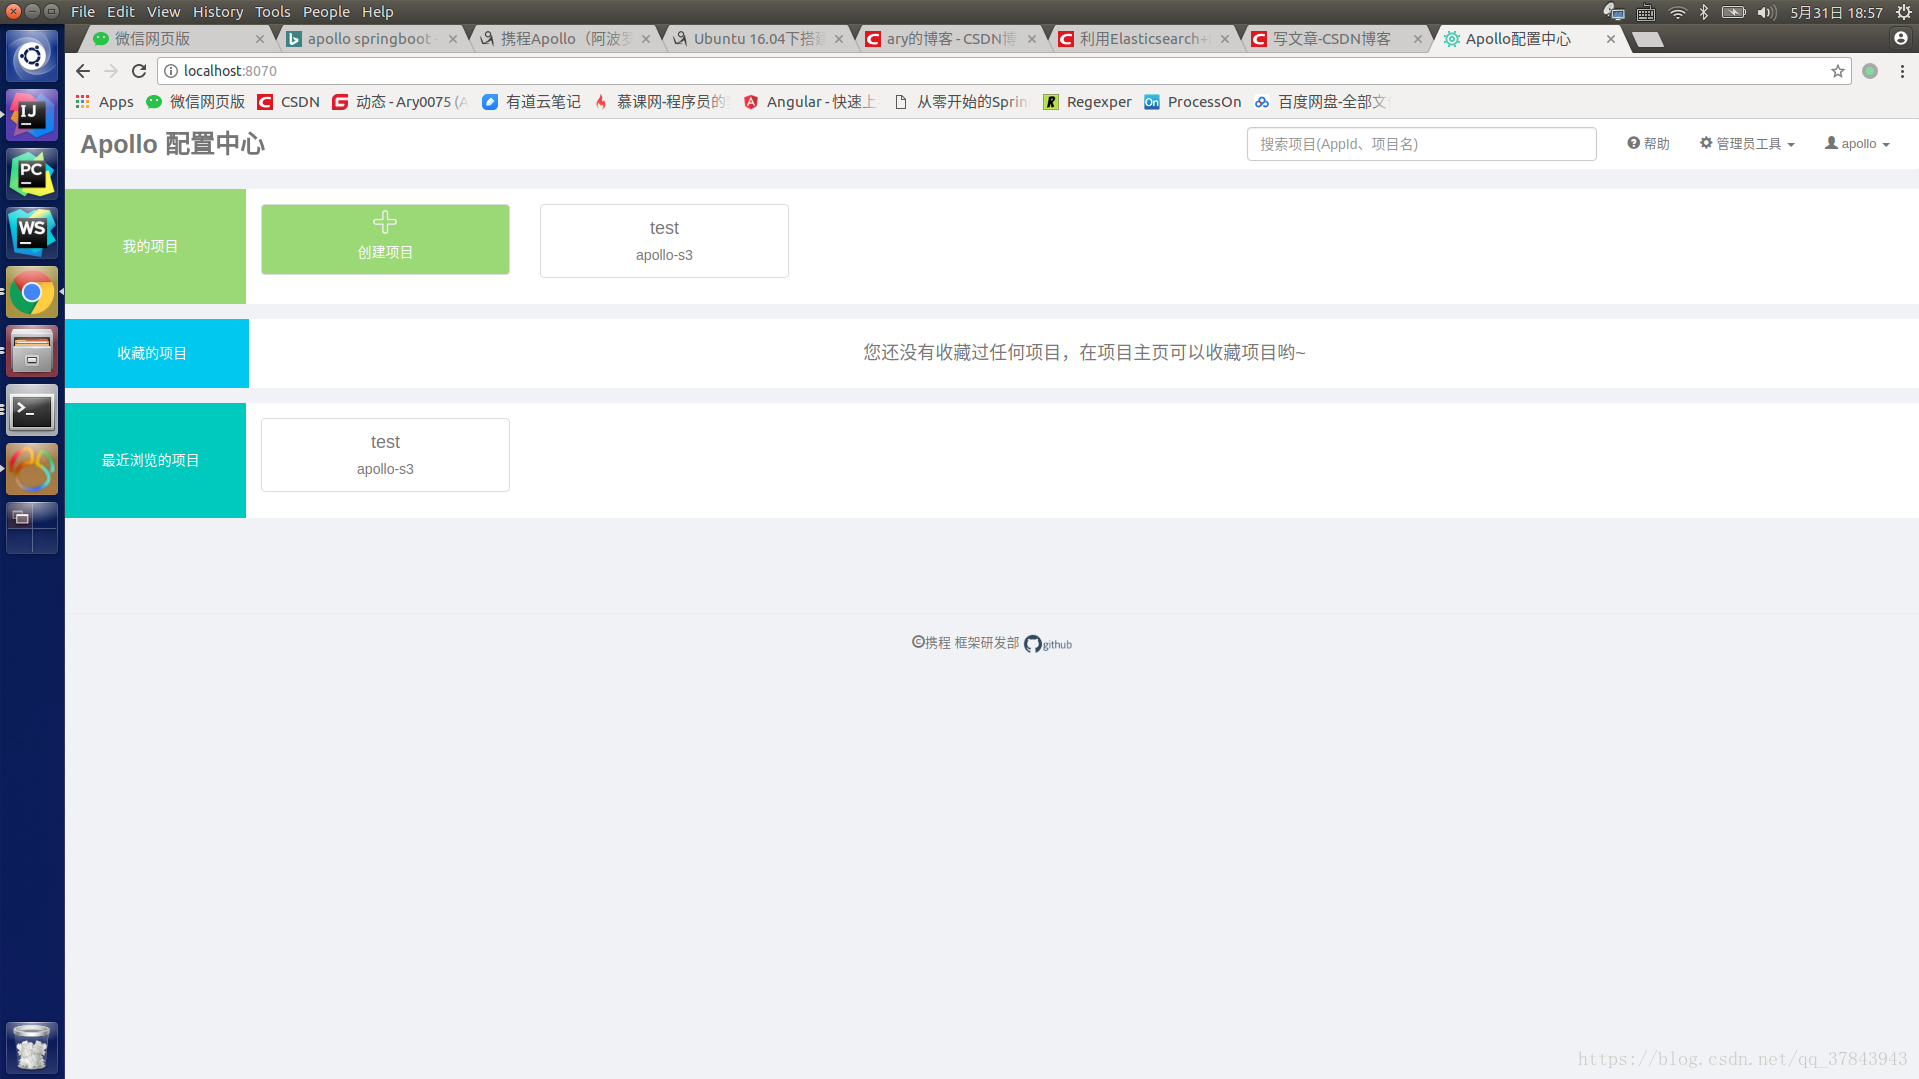1919x1079 pixels.
Task: Open the battery status indicator
Action: pyautogui.click(x=1733, y=12)
